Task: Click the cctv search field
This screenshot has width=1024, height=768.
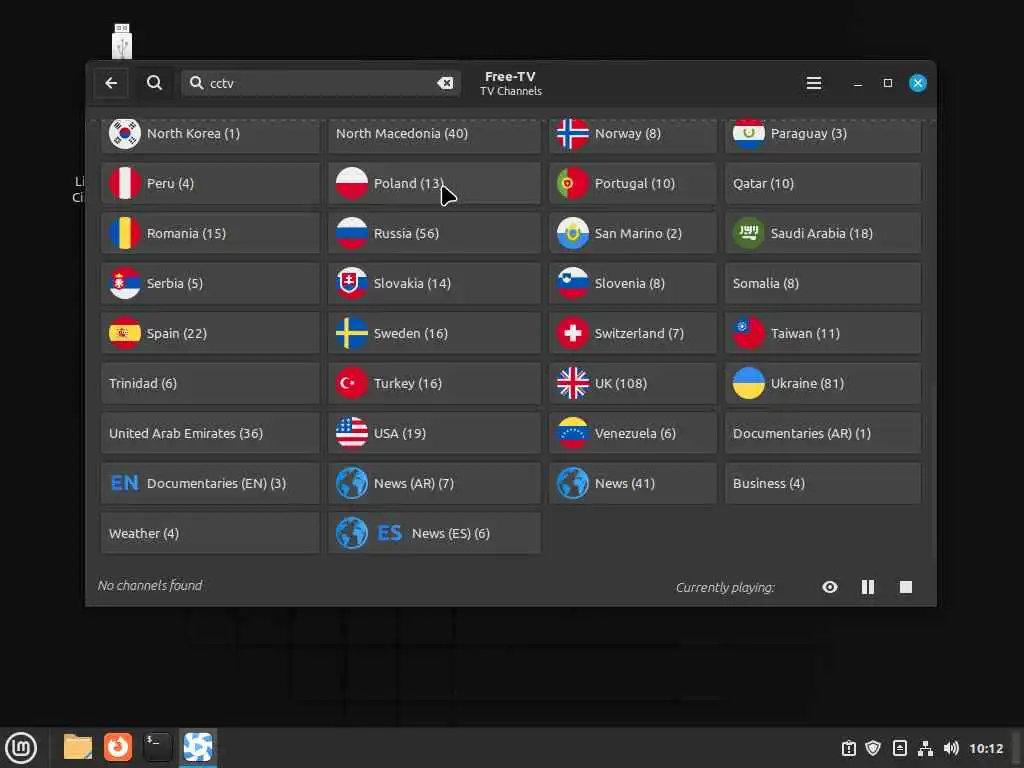Action: pyautogui.click(x=321, y=83)
